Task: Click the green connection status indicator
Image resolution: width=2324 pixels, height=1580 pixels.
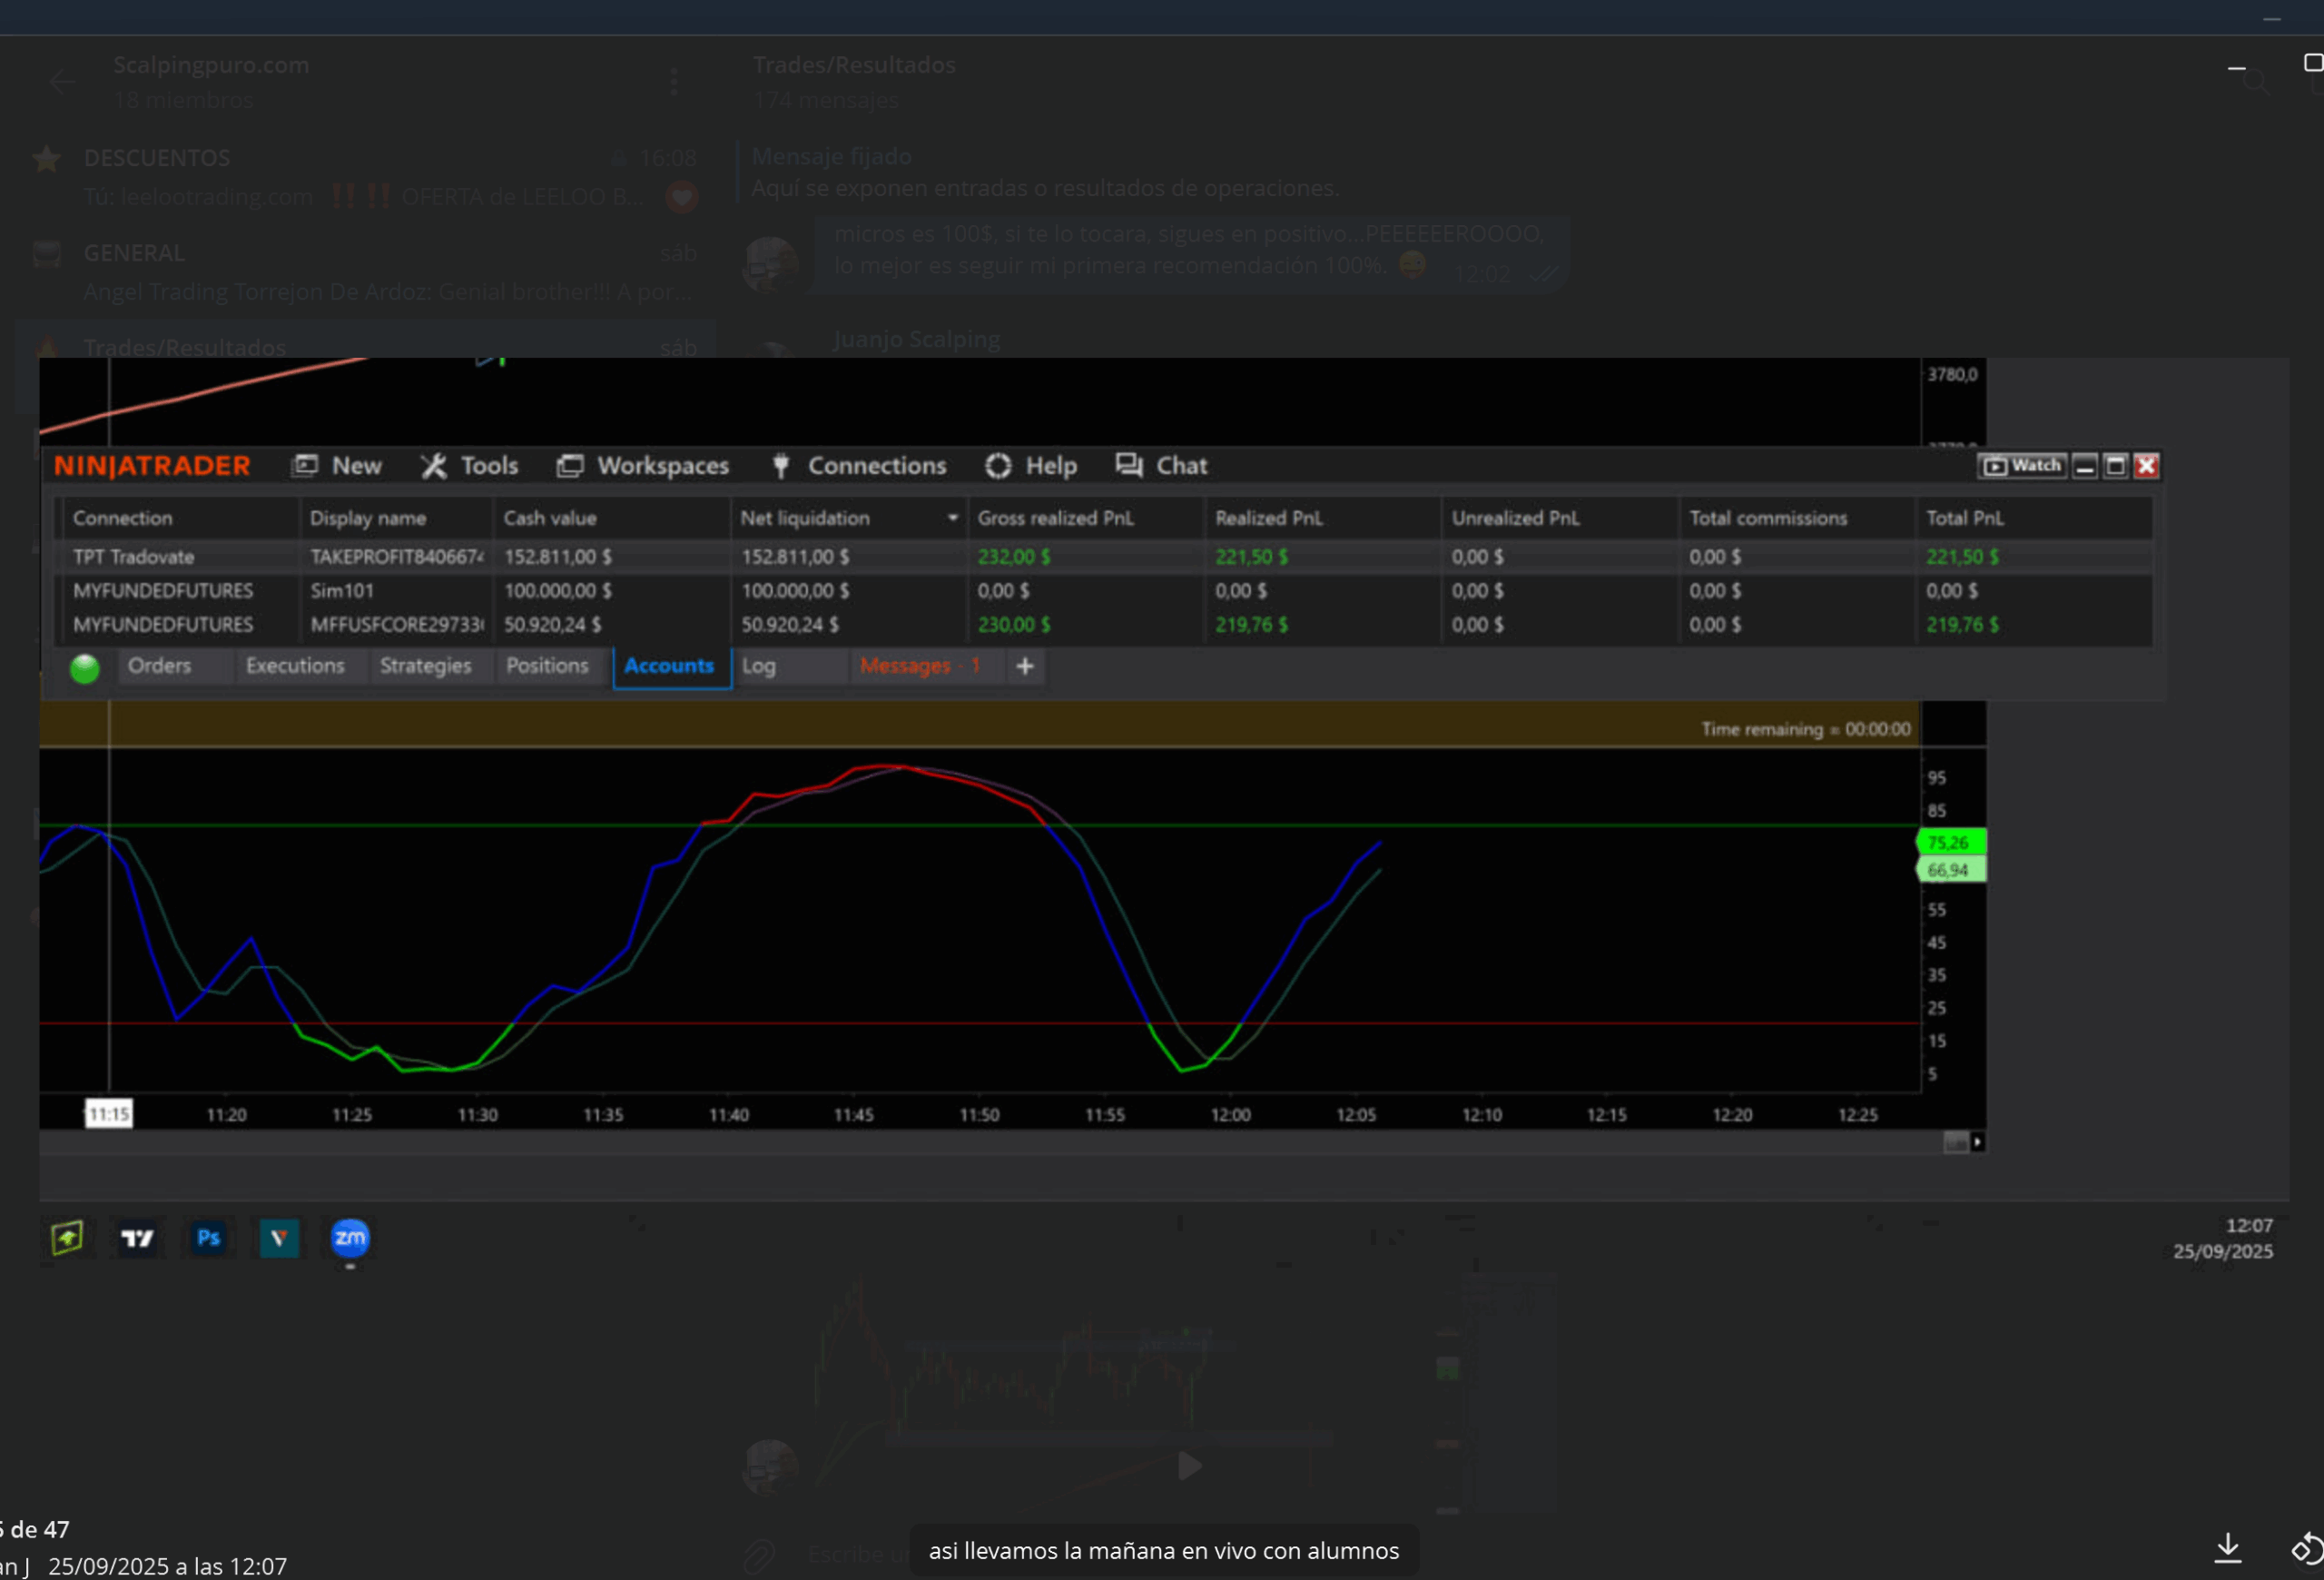Action: click(85, 668)
